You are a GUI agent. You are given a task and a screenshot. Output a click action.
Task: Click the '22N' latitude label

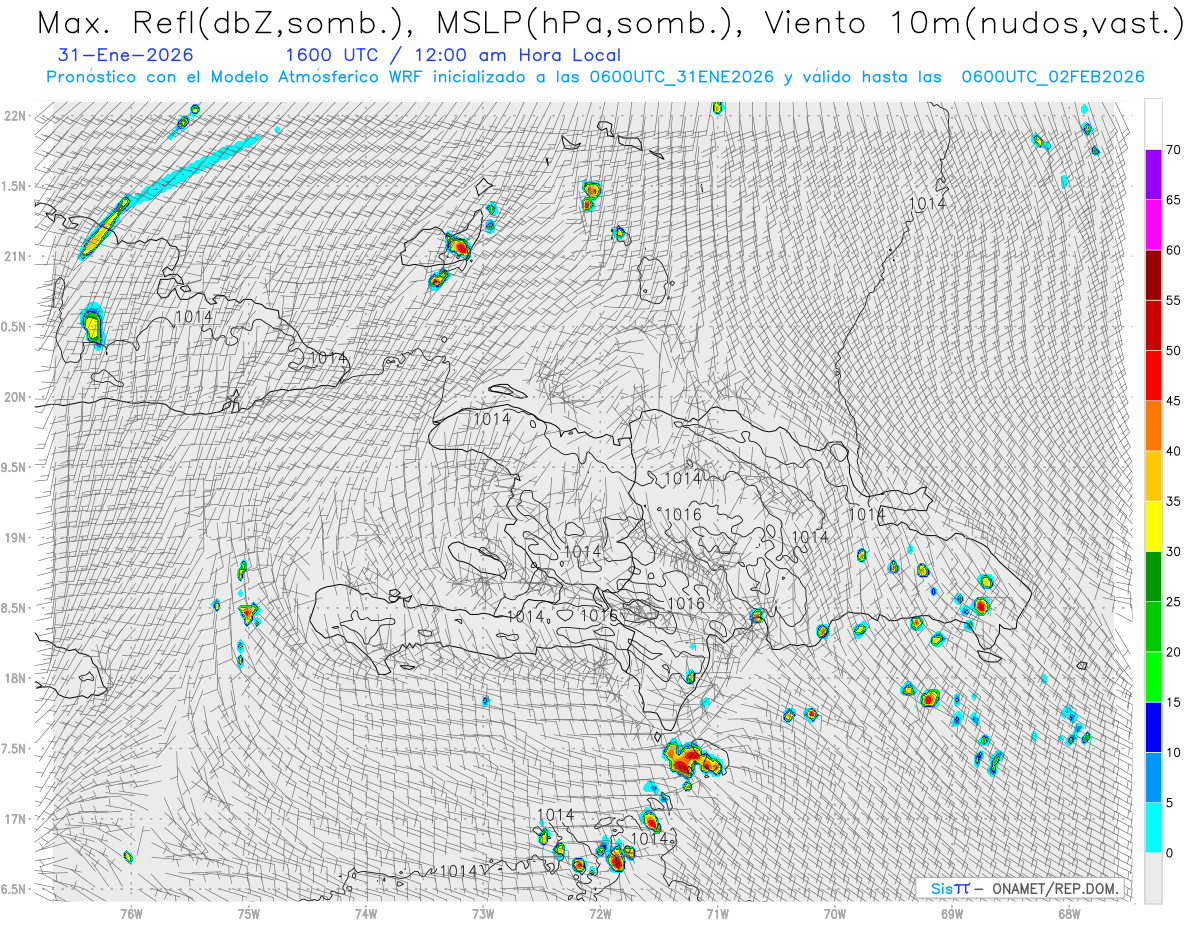(x=14, y=116)
